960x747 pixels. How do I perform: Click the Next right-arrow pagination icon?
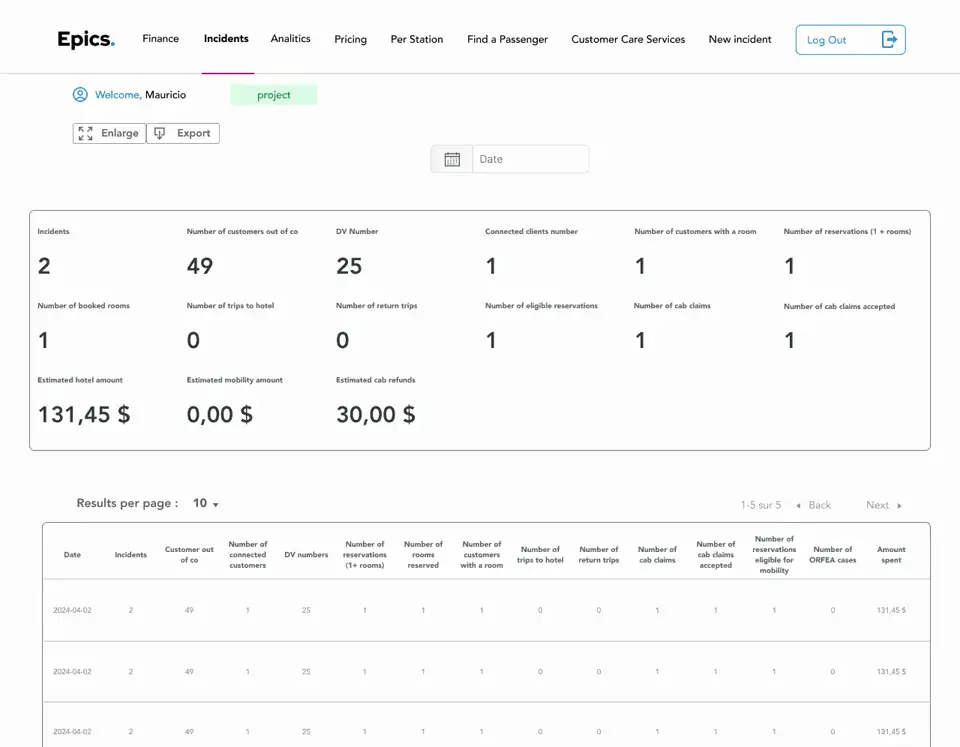pos(899,506)
